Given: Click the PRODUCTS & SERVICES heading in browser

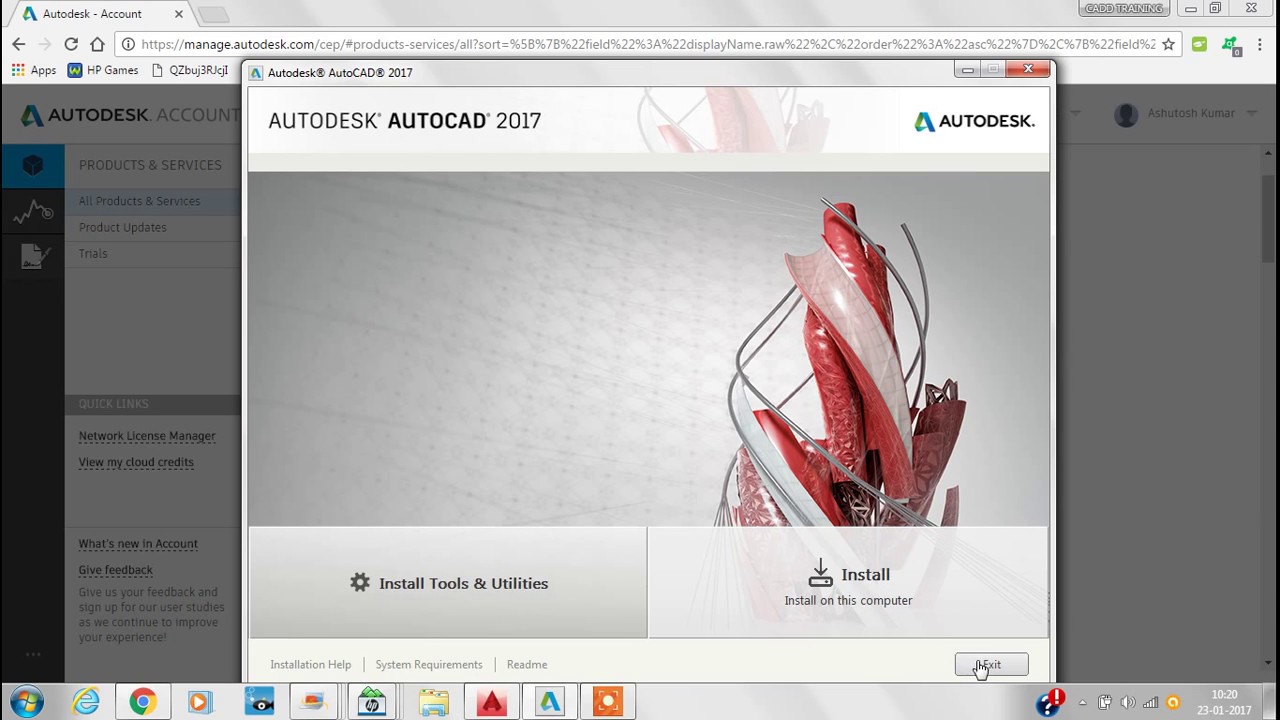Looking at the screenshot, I should click(x=150, y=165).
